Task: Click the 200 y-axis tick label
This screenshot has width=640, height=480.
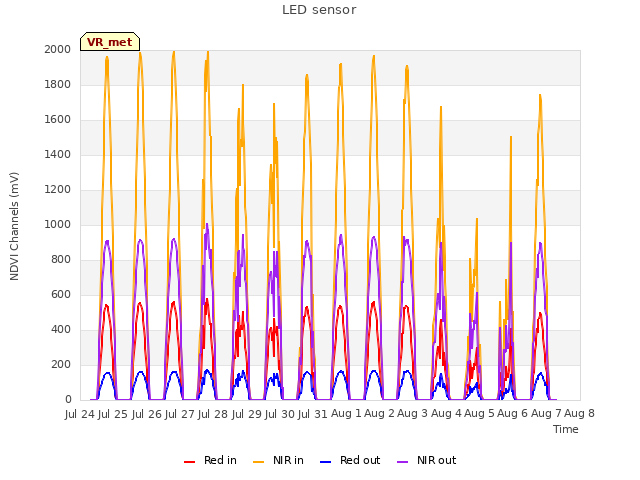Action: pyautogui.click(x=61, y=365)
